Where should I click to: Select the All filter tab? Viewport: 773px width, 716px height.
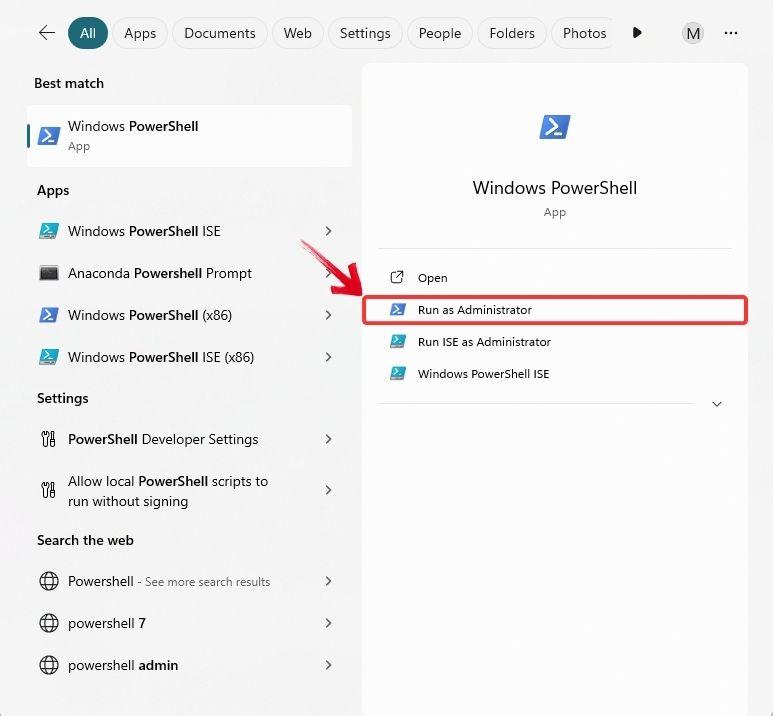[x=88, y=33]
